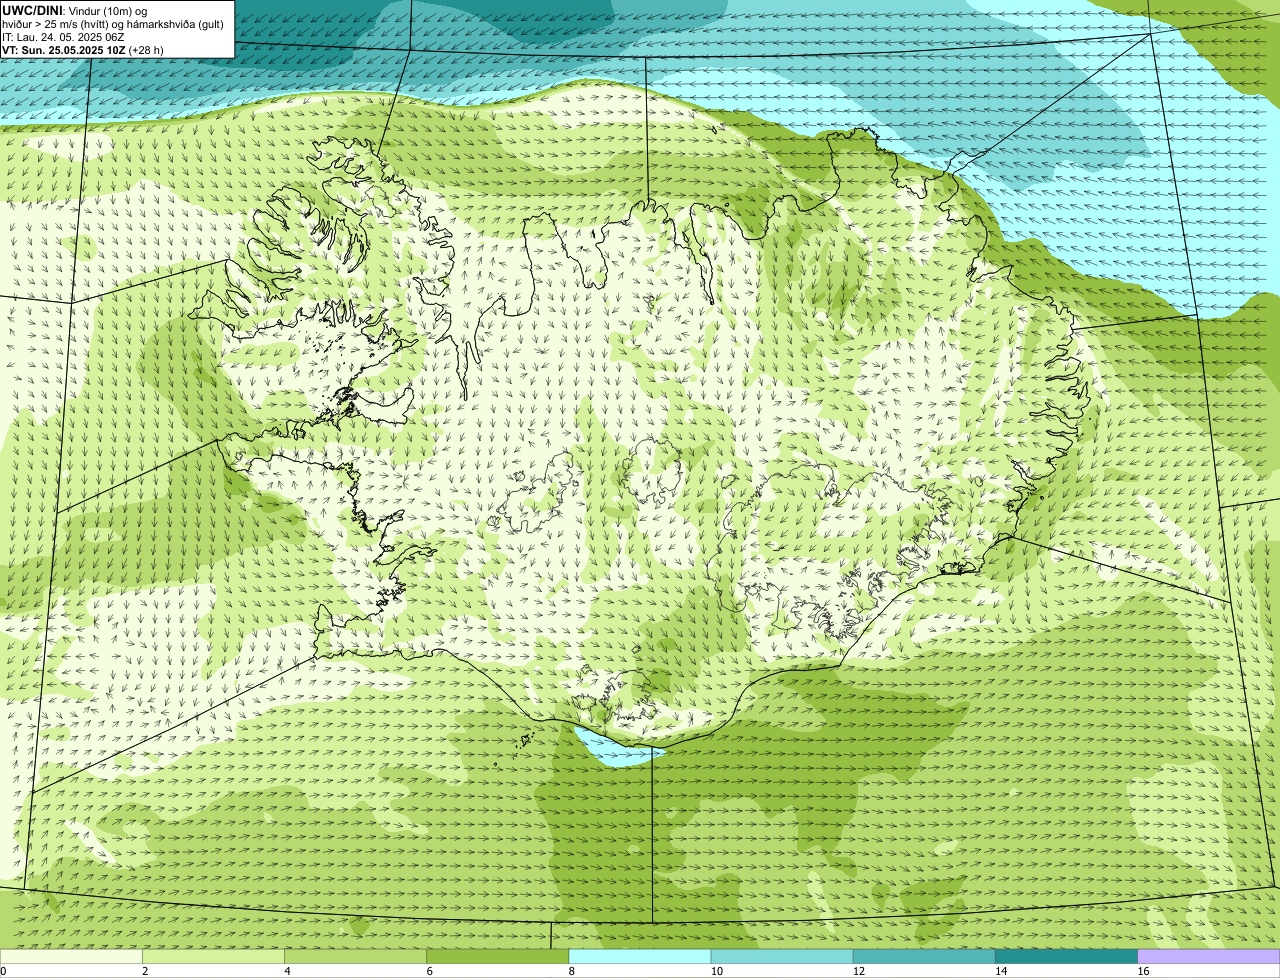
Task: Click the above 16 m/s lilac legend swatch
Action: tap(1209, 957)
